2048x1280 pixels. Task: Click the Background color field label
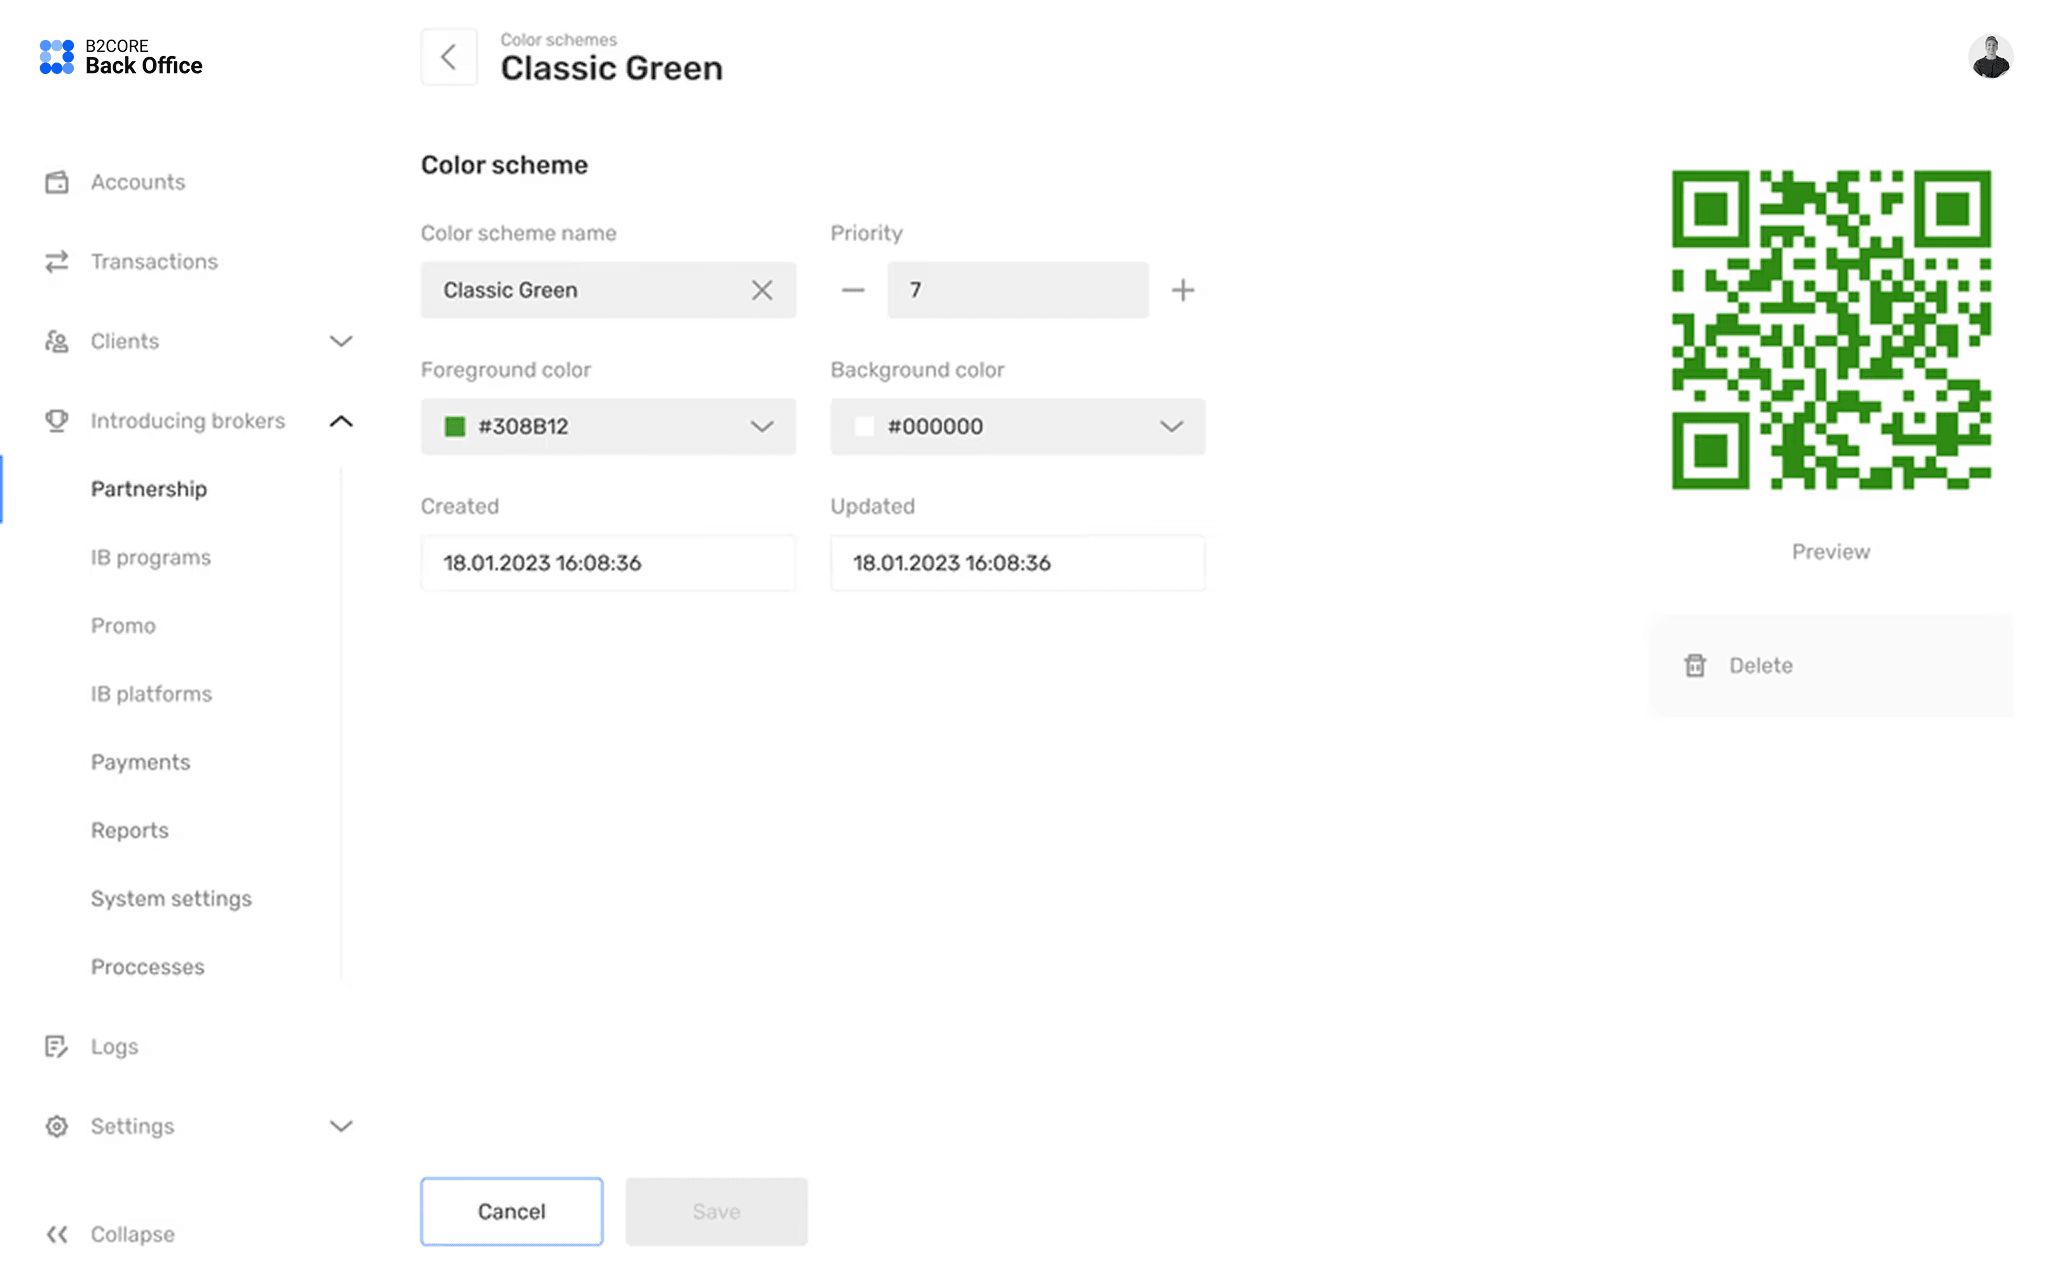point(917,370)
